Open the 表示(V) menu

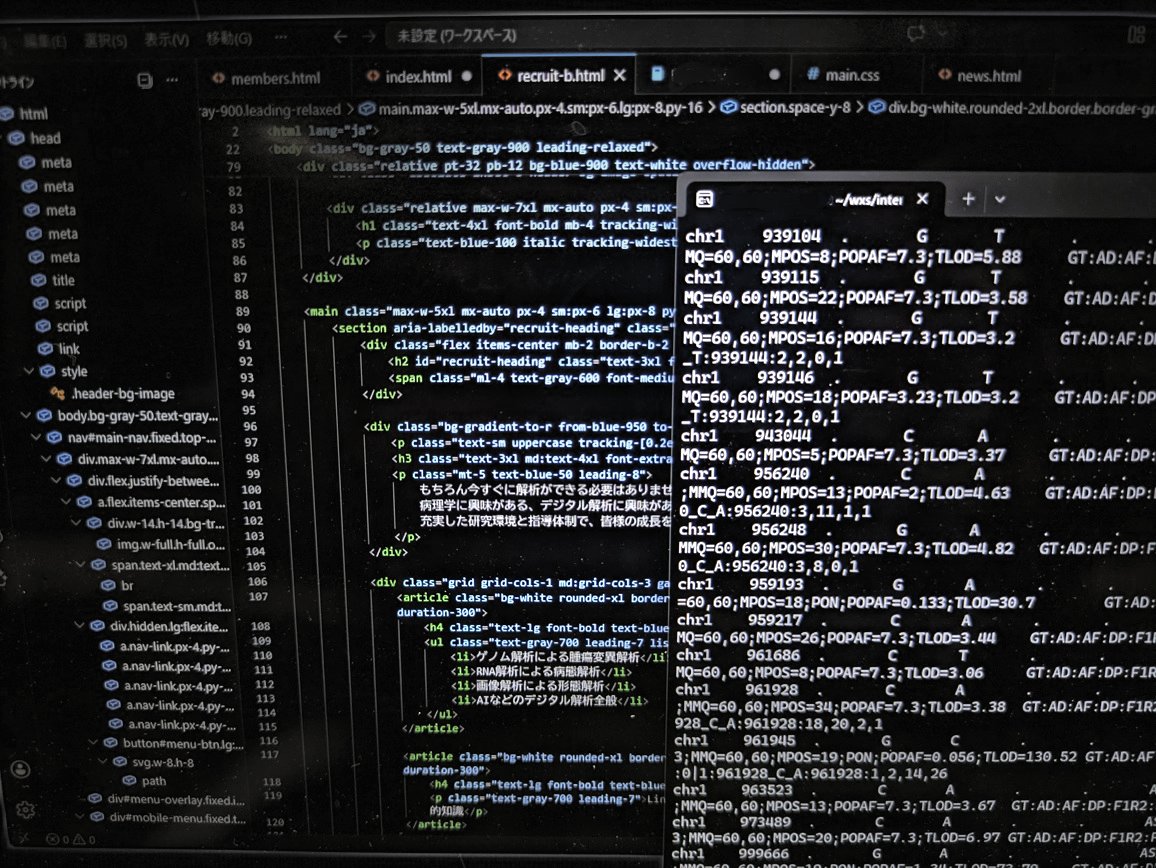166,40
